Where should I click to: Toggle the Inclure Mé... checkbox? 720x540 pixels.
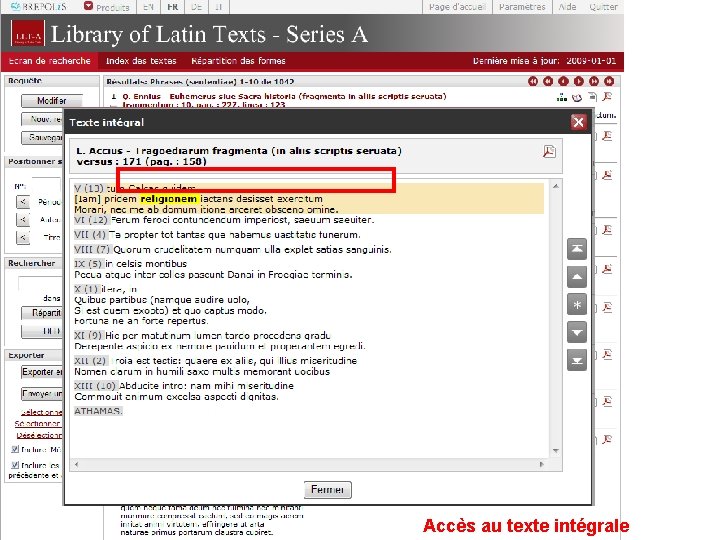(x=15, y=449)
